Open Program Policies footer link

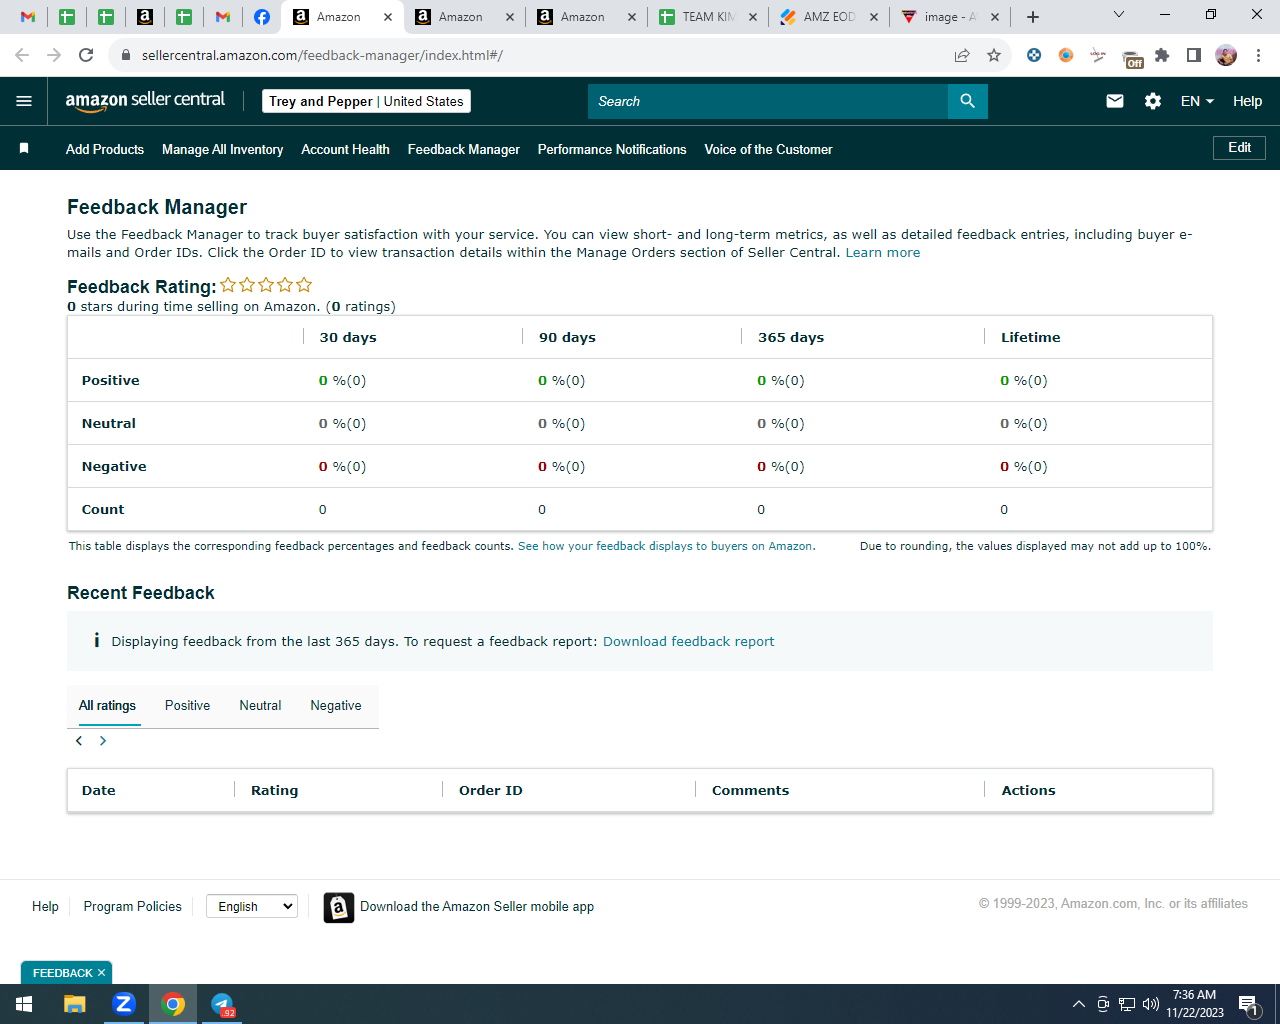point(133,906)
